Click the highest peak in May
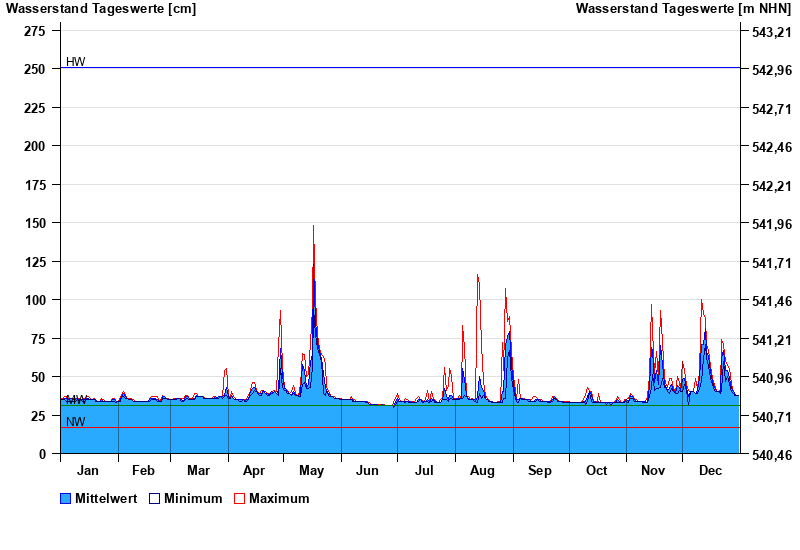 point(313,227)
